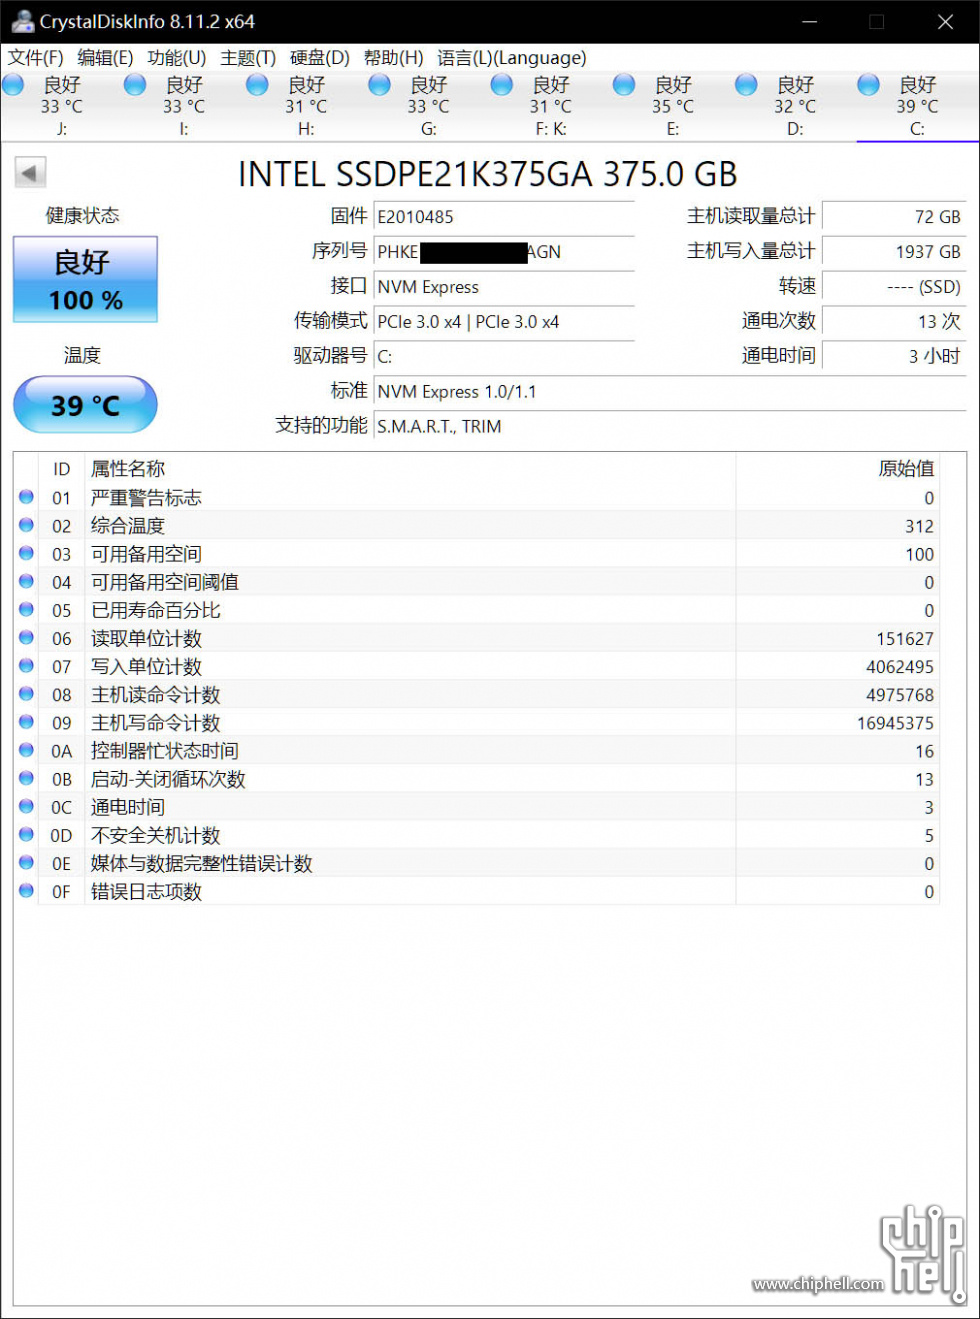Click the S.M.A.R.T., TRIM features field

tap(670, 426)
